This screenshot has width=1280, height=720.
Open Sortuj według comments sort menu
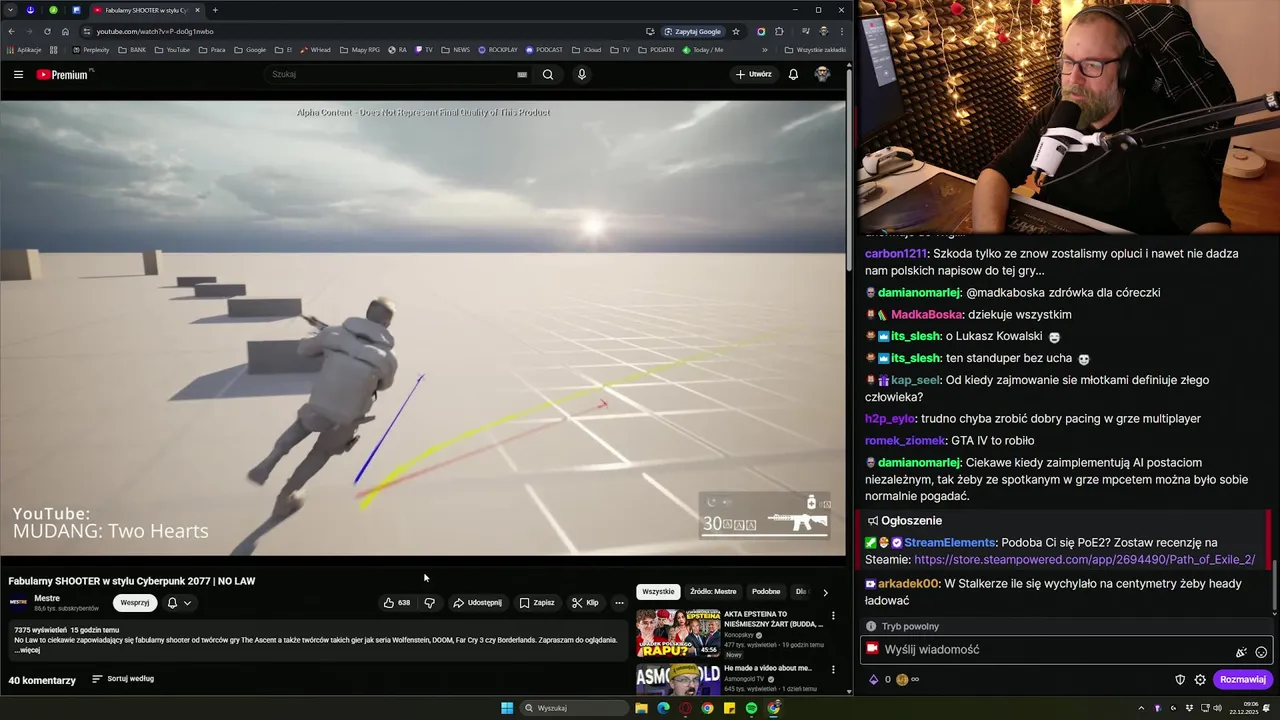point(123,679)
